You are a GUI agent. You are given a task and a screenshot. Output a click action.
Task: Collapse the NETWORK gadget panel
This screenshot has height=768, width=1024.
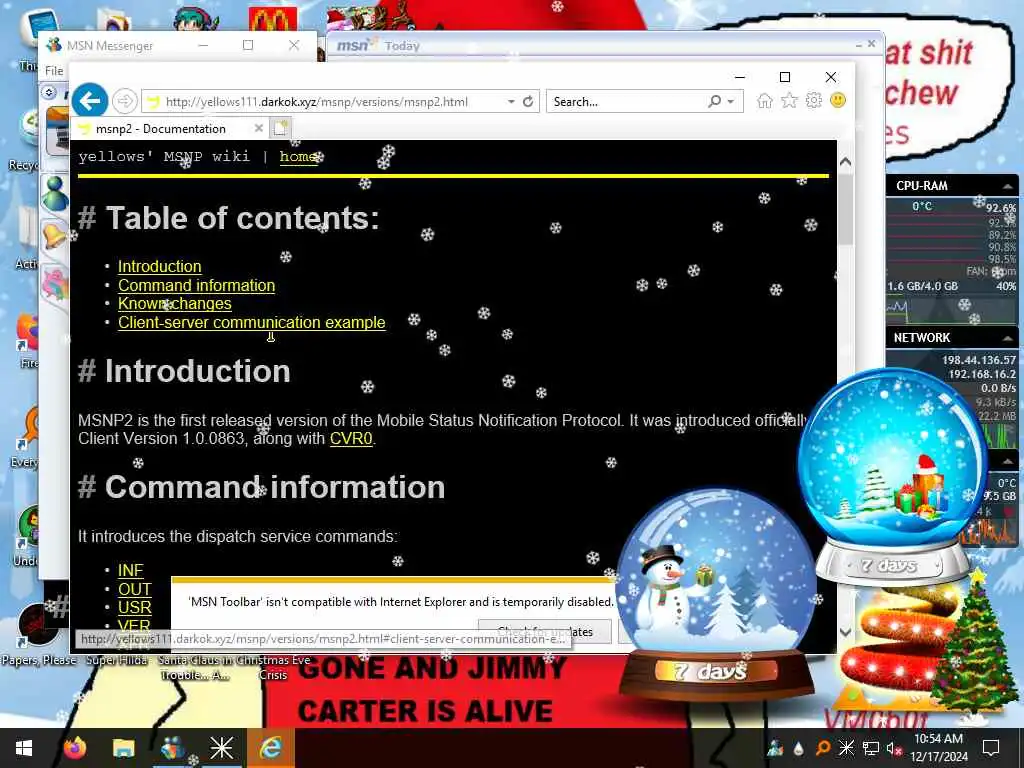point(1007,338)
